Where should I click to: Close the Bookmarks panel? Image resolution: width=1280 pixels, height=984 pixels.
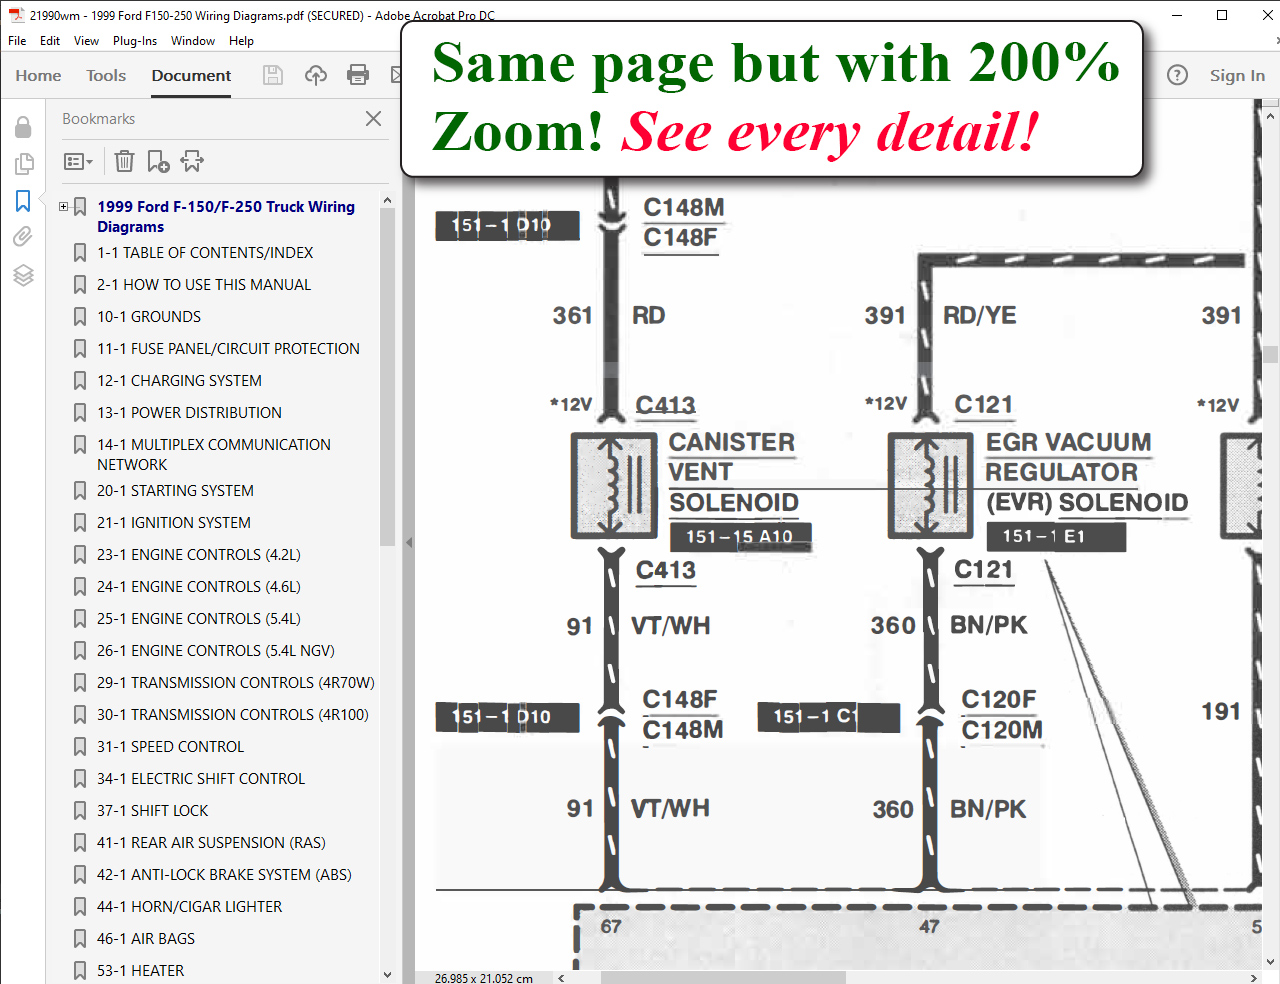click(373, 118)
